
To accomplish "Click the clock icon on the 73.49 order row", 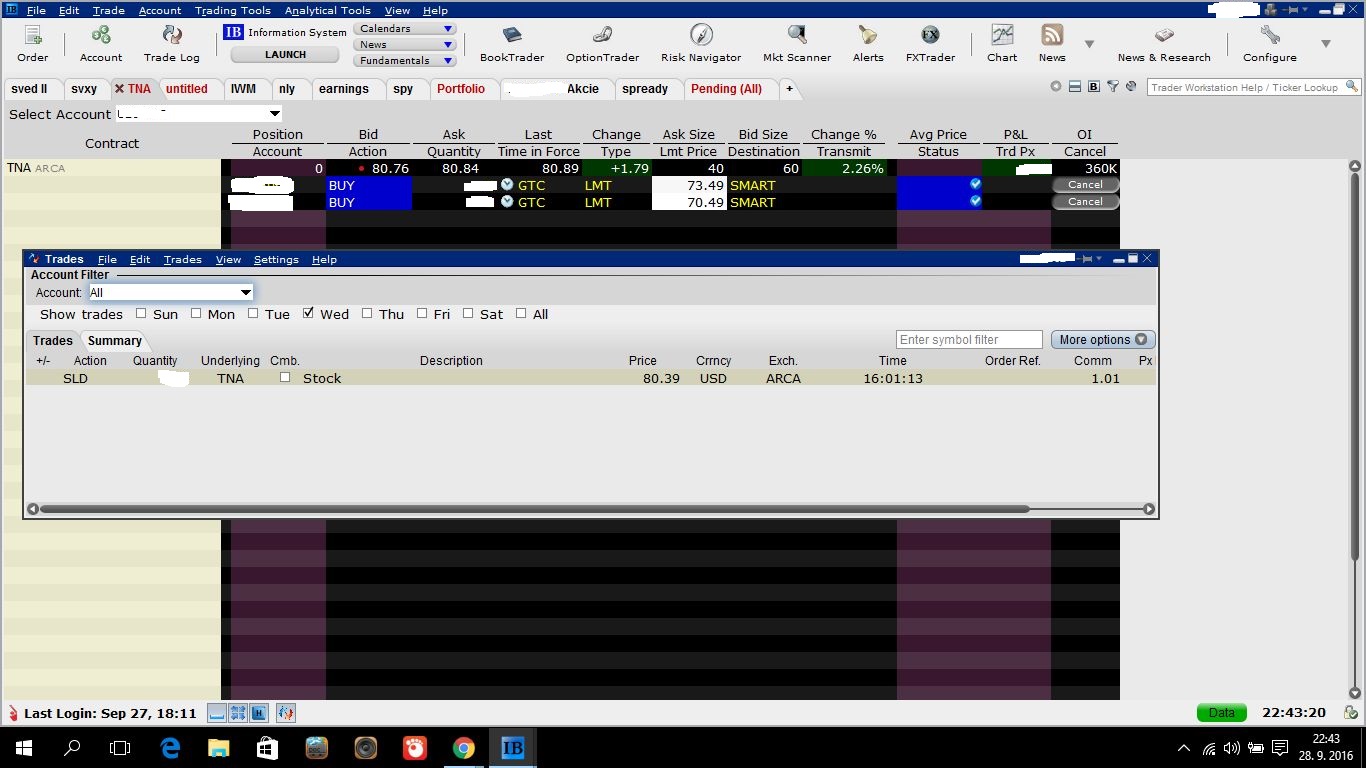I will [x=507, y=185].
